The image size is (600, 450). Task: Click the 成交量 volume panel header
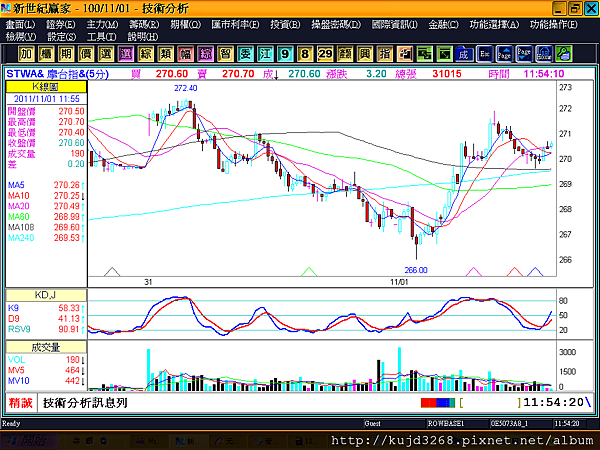pos(46,347)
